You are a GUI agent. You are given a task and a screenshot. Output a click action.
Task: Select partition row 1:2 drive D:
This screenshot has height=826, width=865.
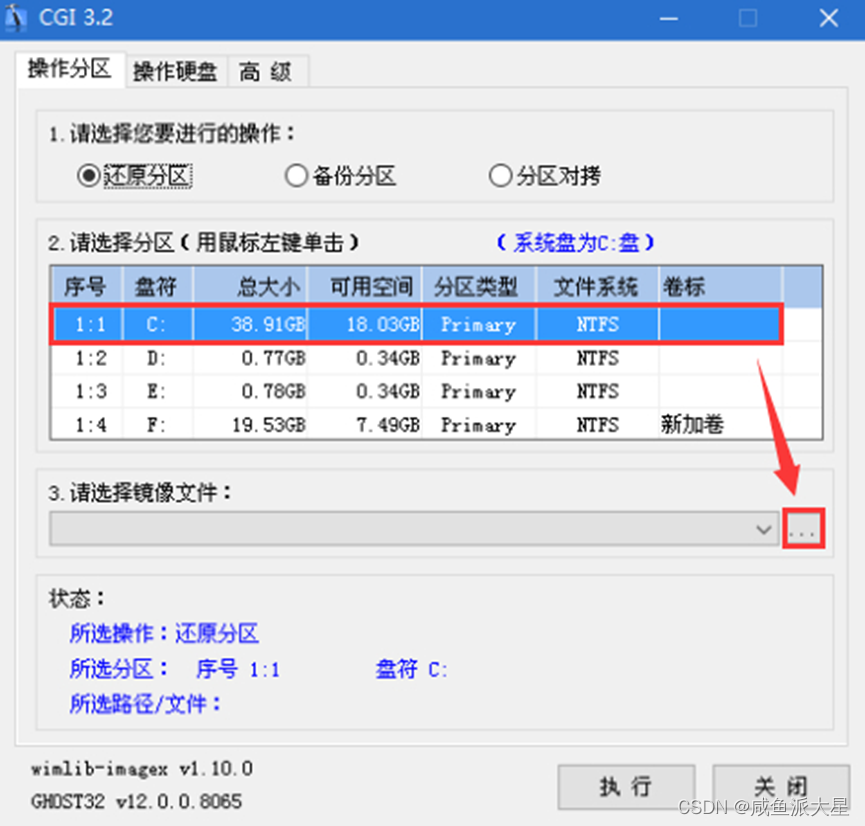click(x=417, y=359)
